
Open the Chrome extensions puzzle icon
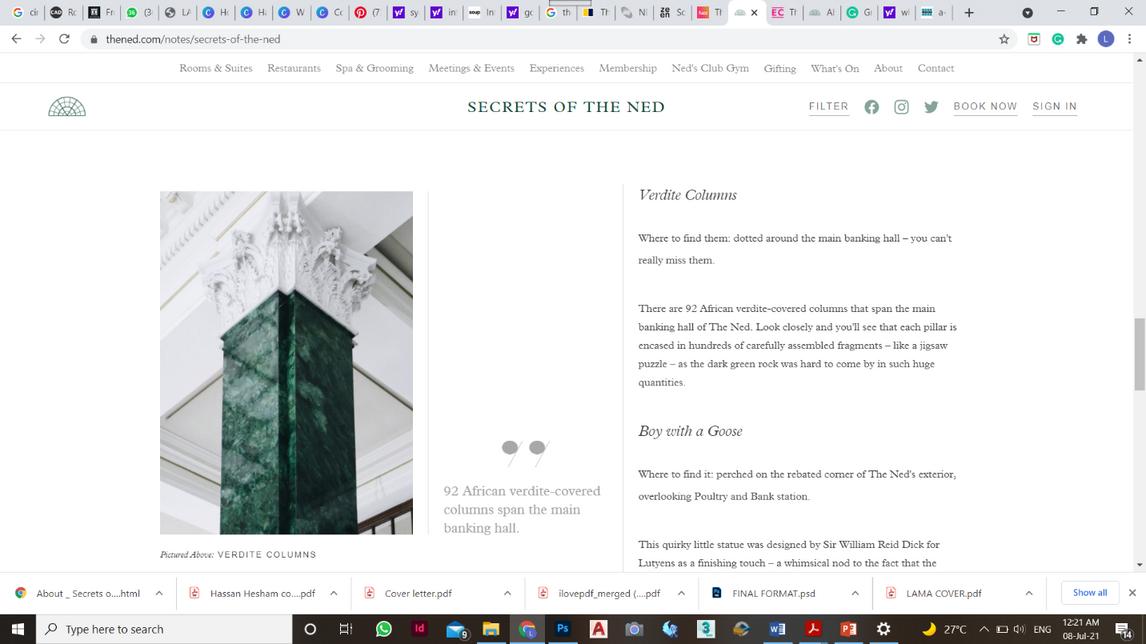pos(1082,39)
